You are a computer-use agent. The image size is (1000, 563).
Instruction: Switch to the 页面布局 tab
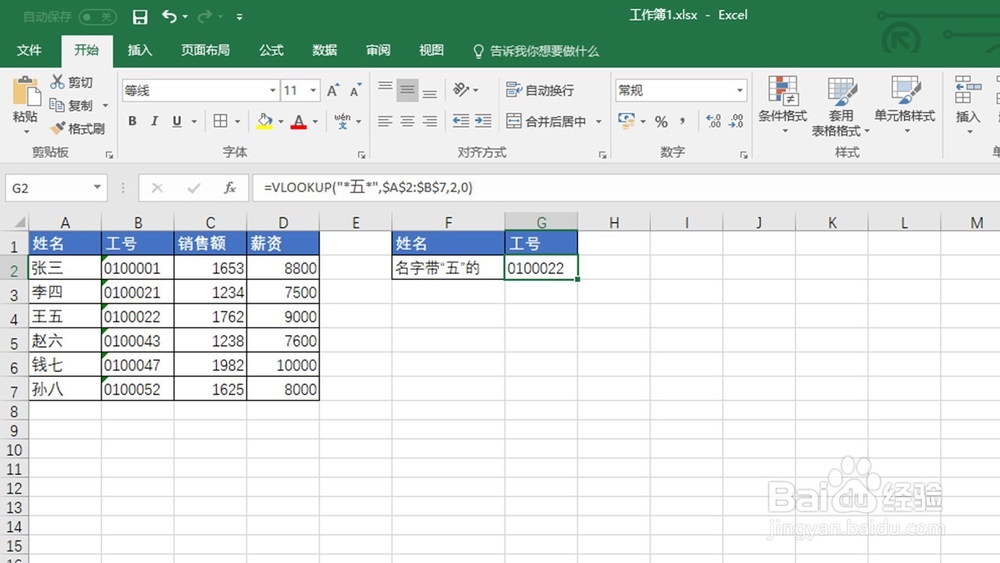tap(205, 50)
